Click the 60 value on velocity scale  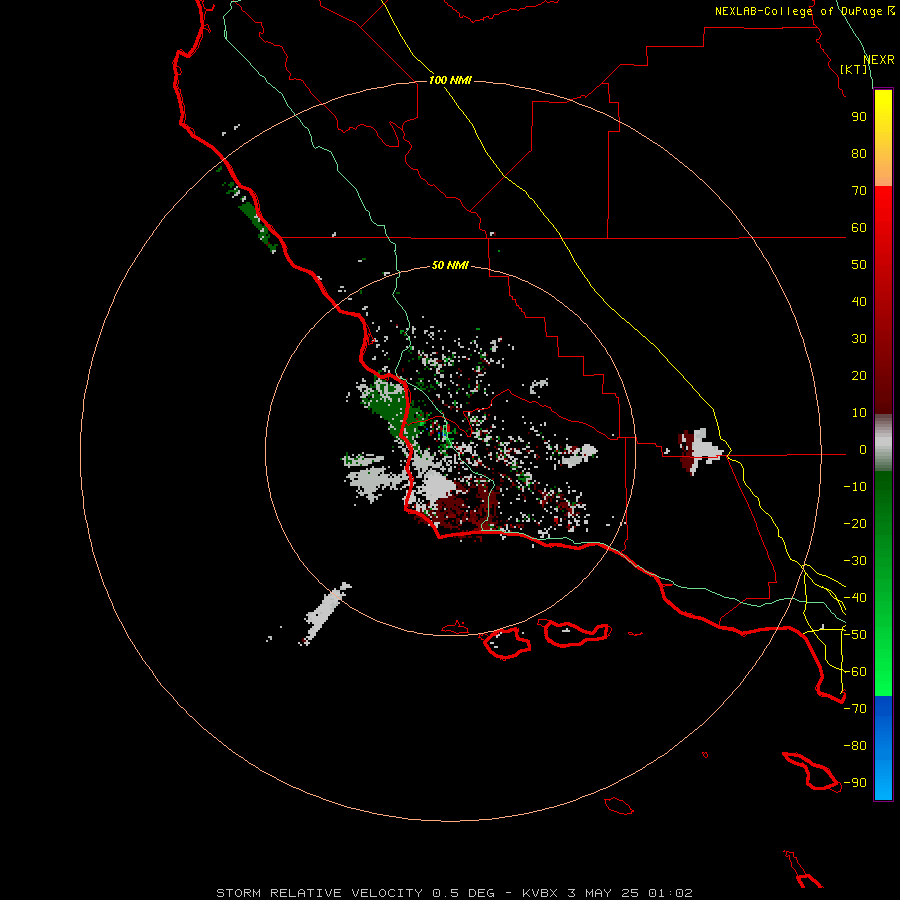[x=859, y=228]
